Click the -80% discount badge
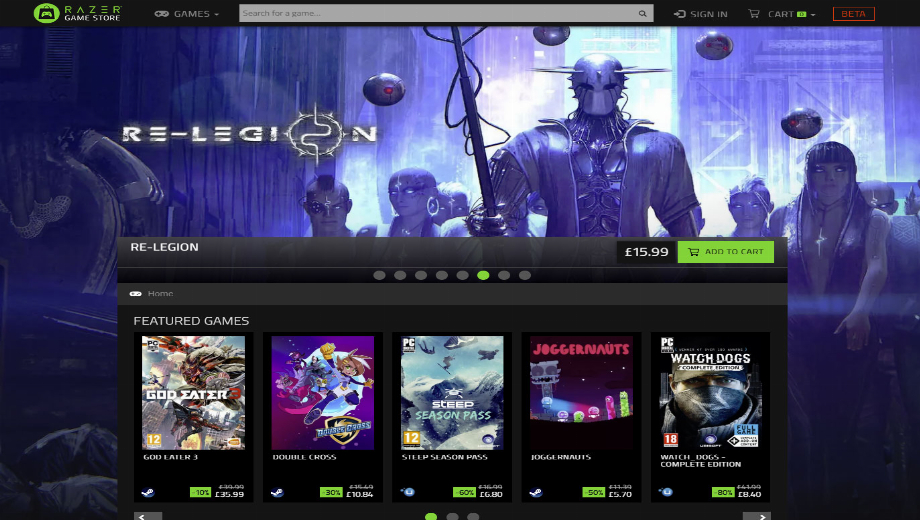 pyautogui.click(x=723, y=492)
